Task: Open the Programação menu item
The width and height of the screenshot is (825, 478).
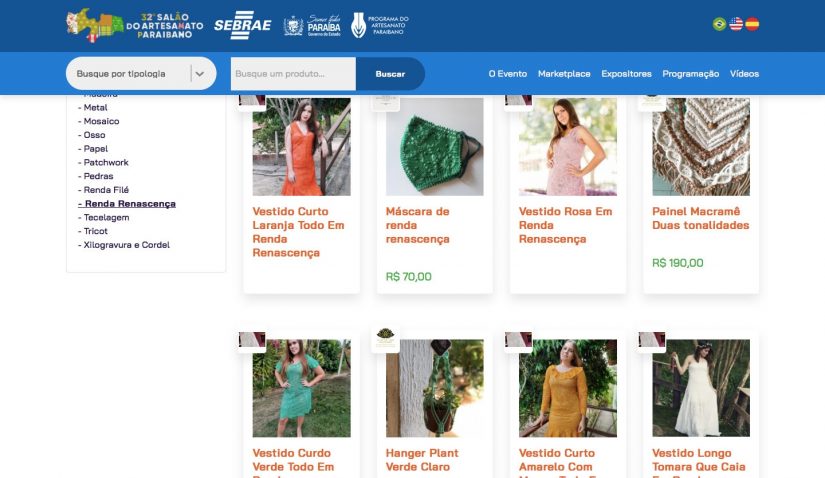Action: tap(690, 73)
